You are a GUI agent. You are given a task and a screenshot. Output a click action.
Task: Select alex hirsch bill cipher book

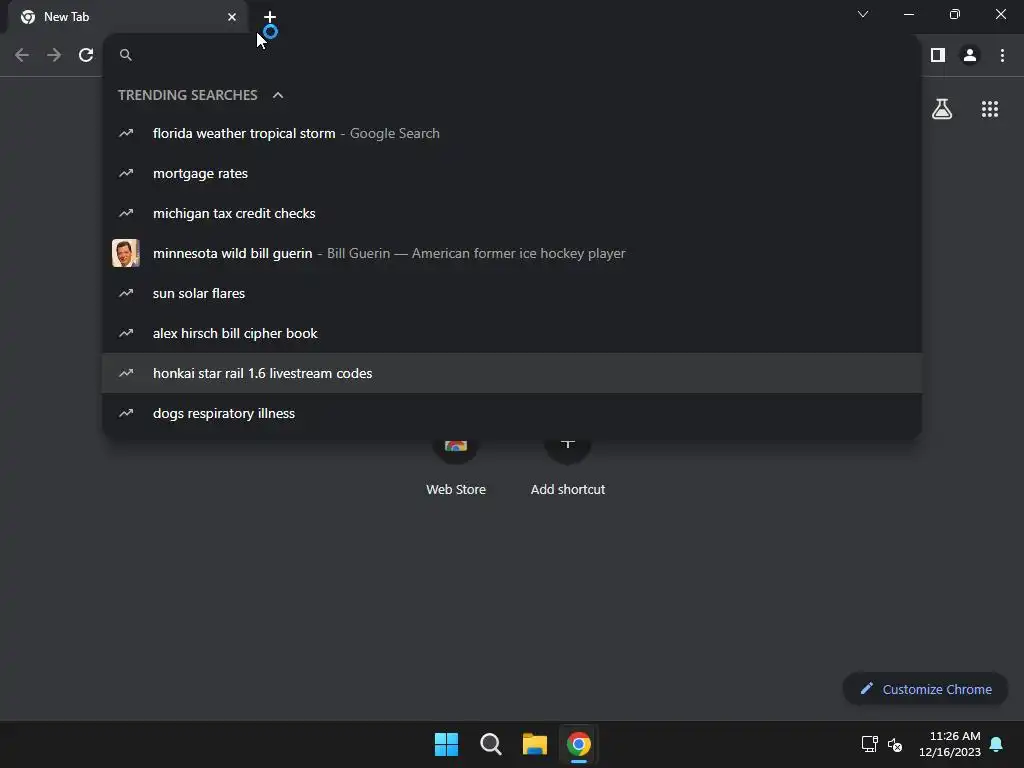tap(512, 333)
